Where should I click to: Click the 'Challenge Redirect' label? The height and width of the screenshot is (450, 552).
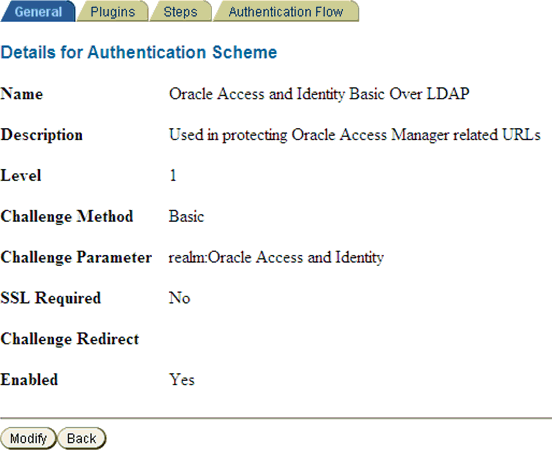pyautogui.click(x=70, y=339)
